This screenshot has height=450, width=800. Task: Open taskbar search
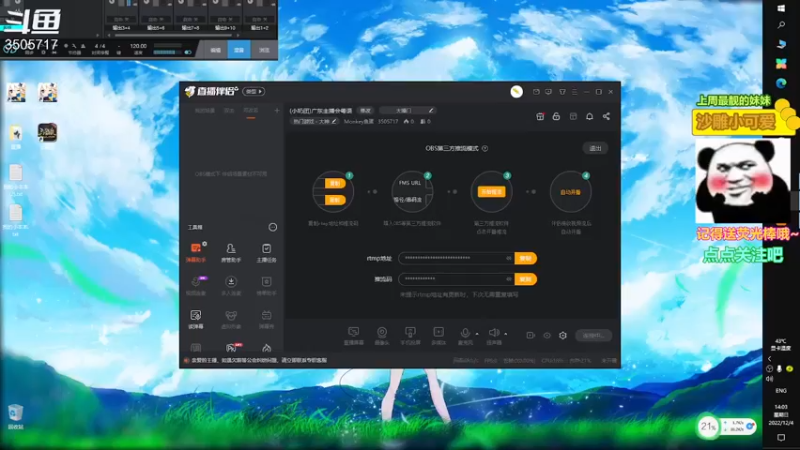tap(781, 25)
